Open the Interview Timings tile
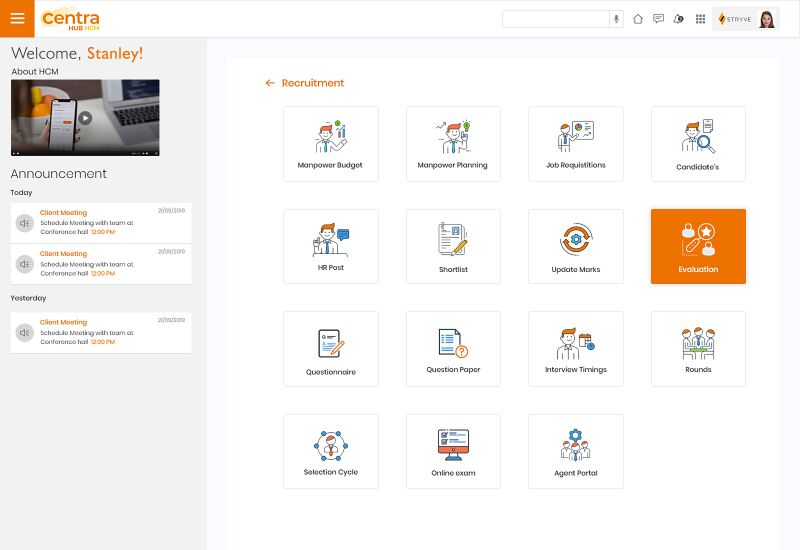Viewport: 800px width, 550px height. [575, 349]
